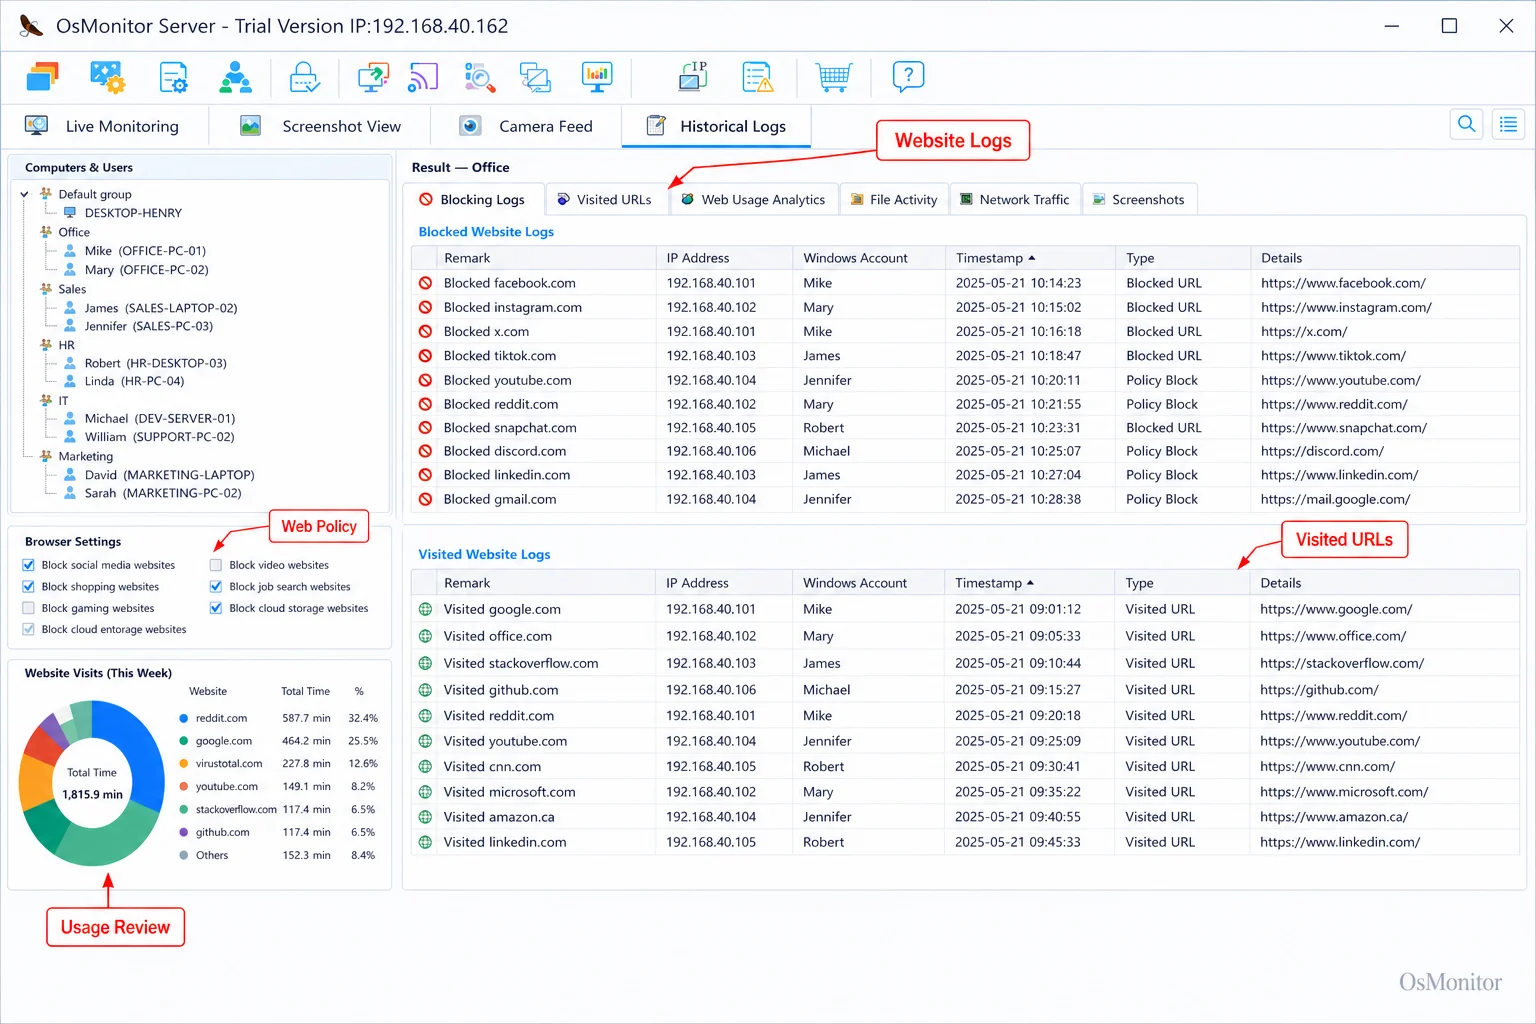Select the IT group in tree
The image size is (1536, 1024).
[x=63, y=401]
